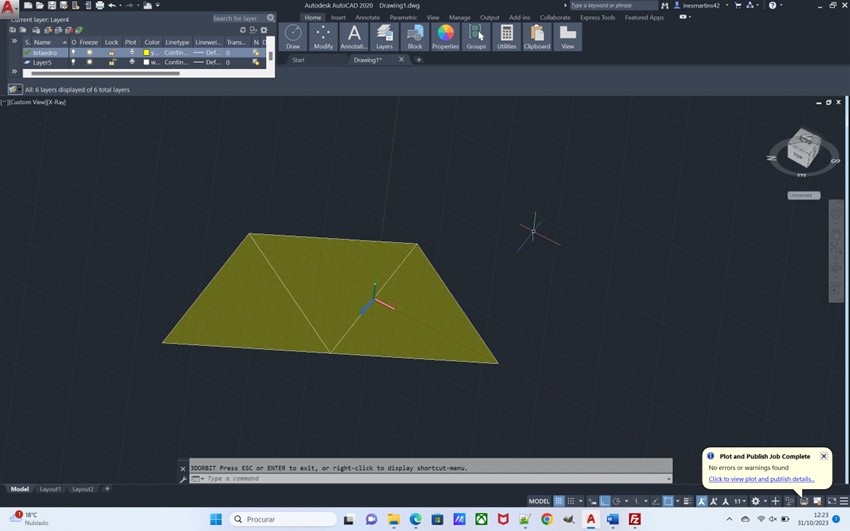
Task: Toggle Freeze sun icon for Layer5
Action: [89, 62]
